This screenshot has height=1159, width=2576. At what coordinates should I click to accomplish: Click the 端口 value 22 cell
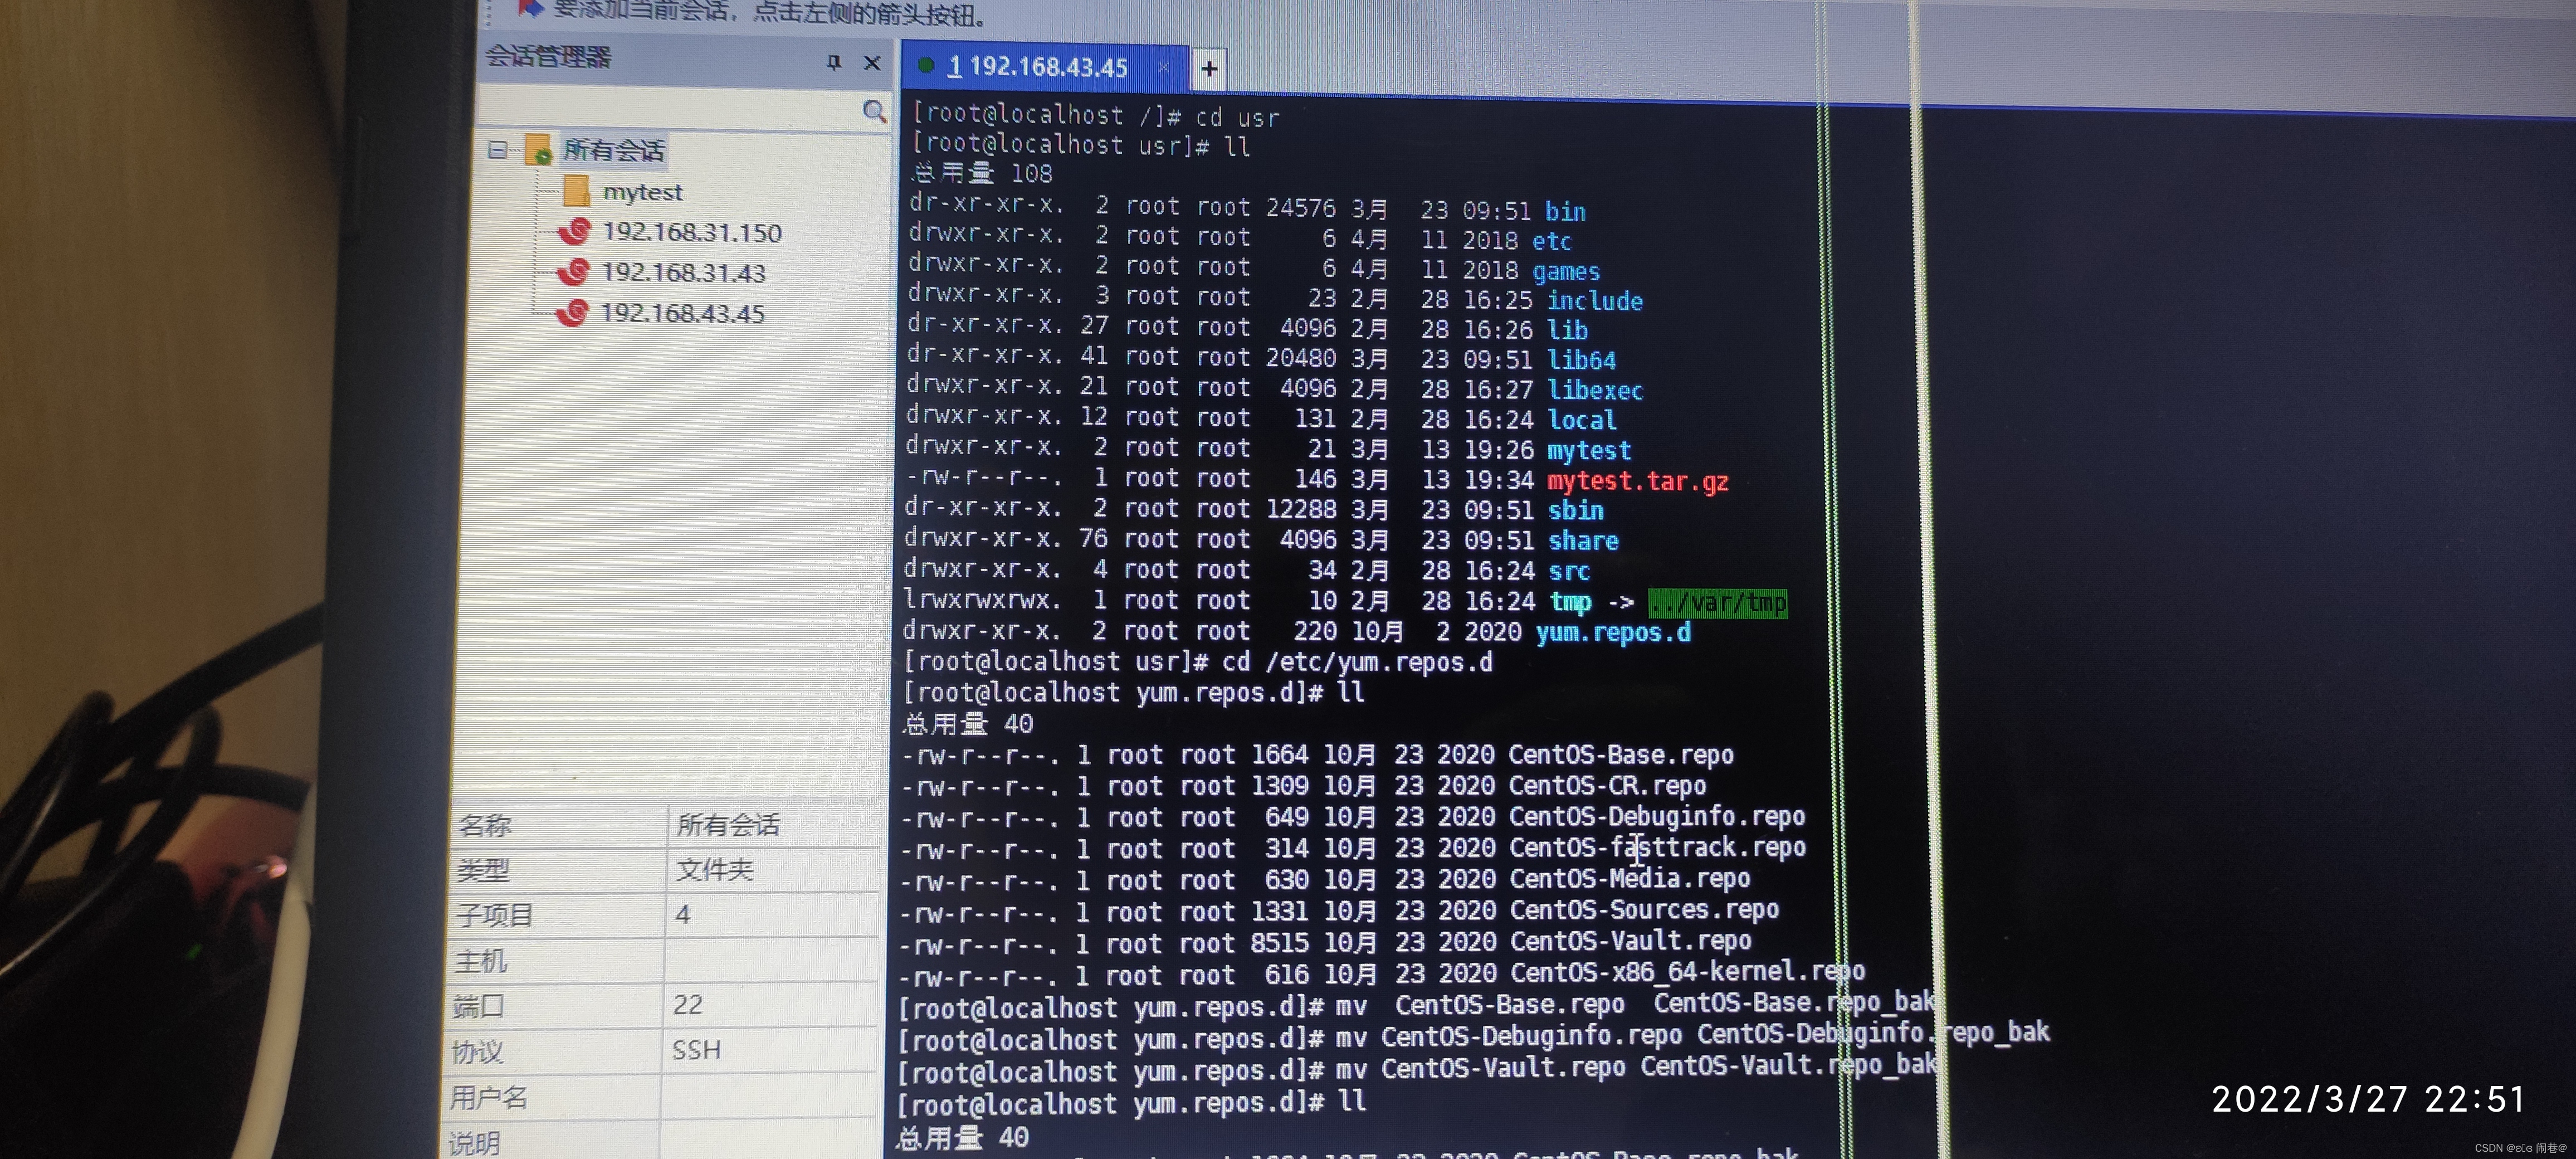(688, 1005)
